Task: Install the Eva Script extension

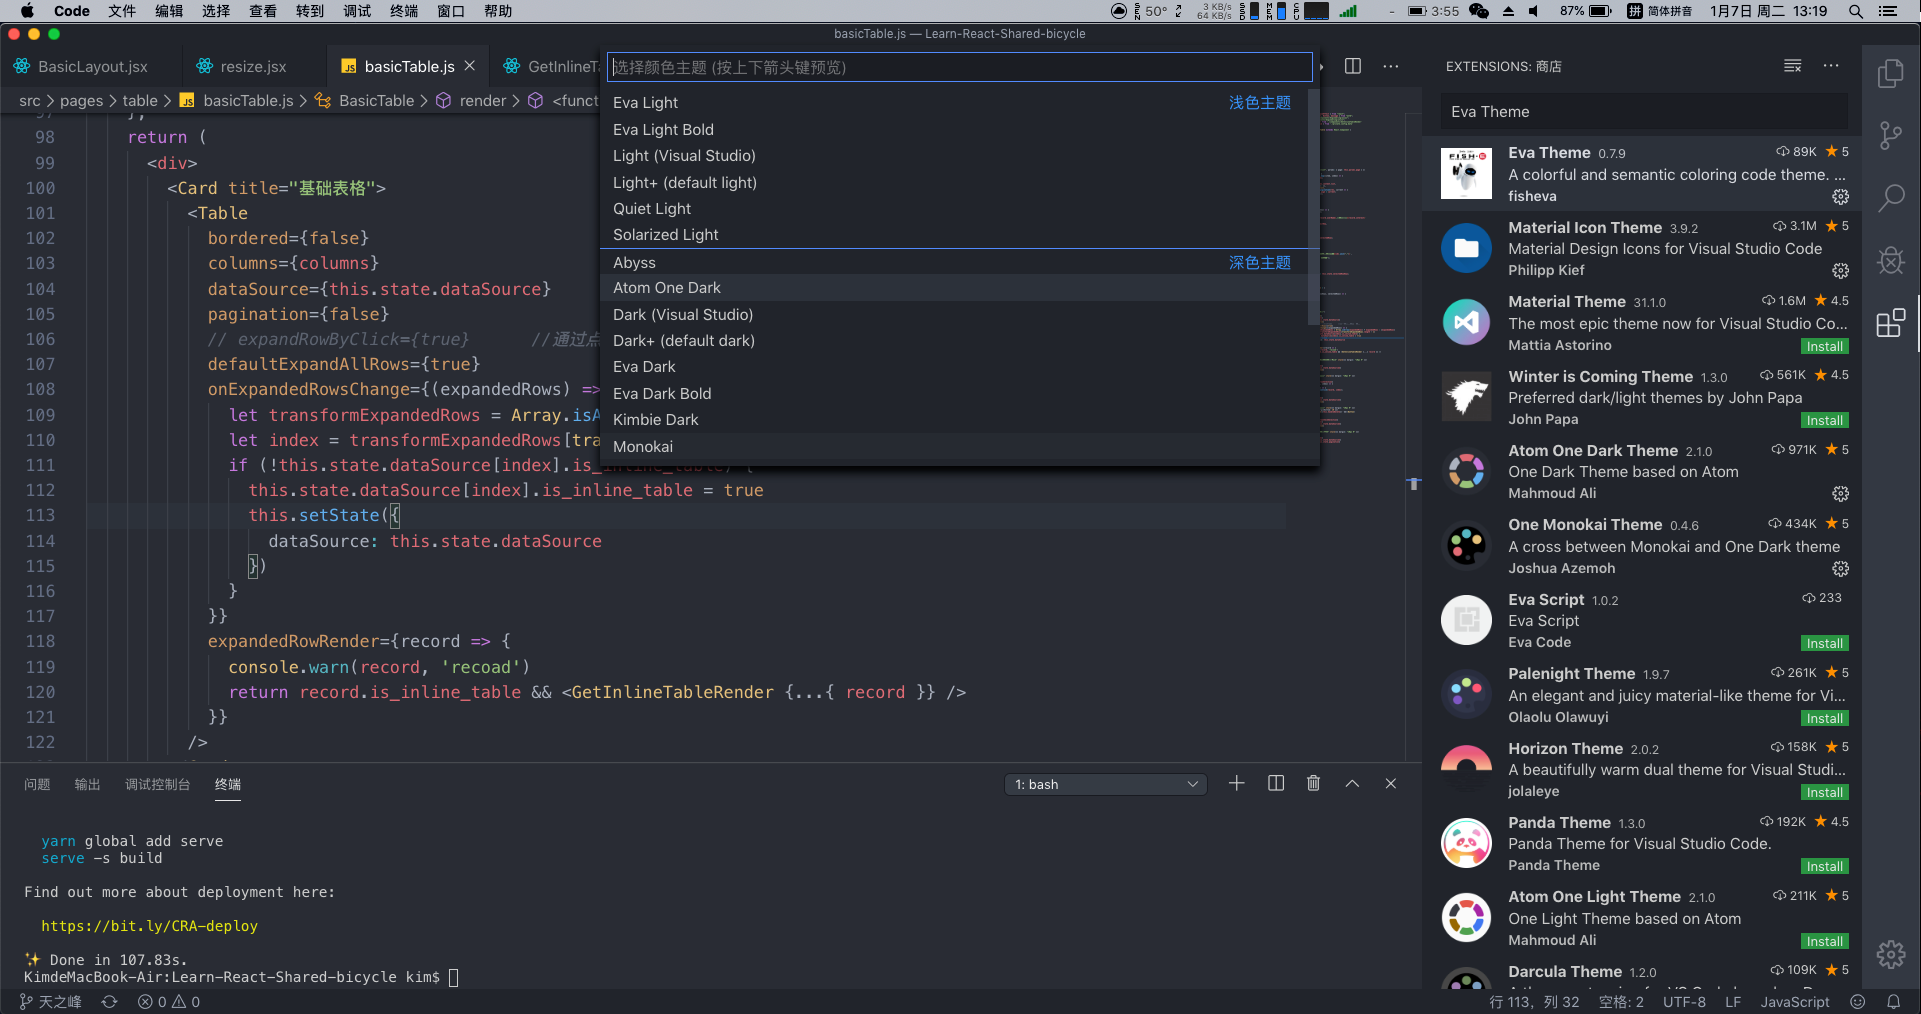Action: [1824, 643]
